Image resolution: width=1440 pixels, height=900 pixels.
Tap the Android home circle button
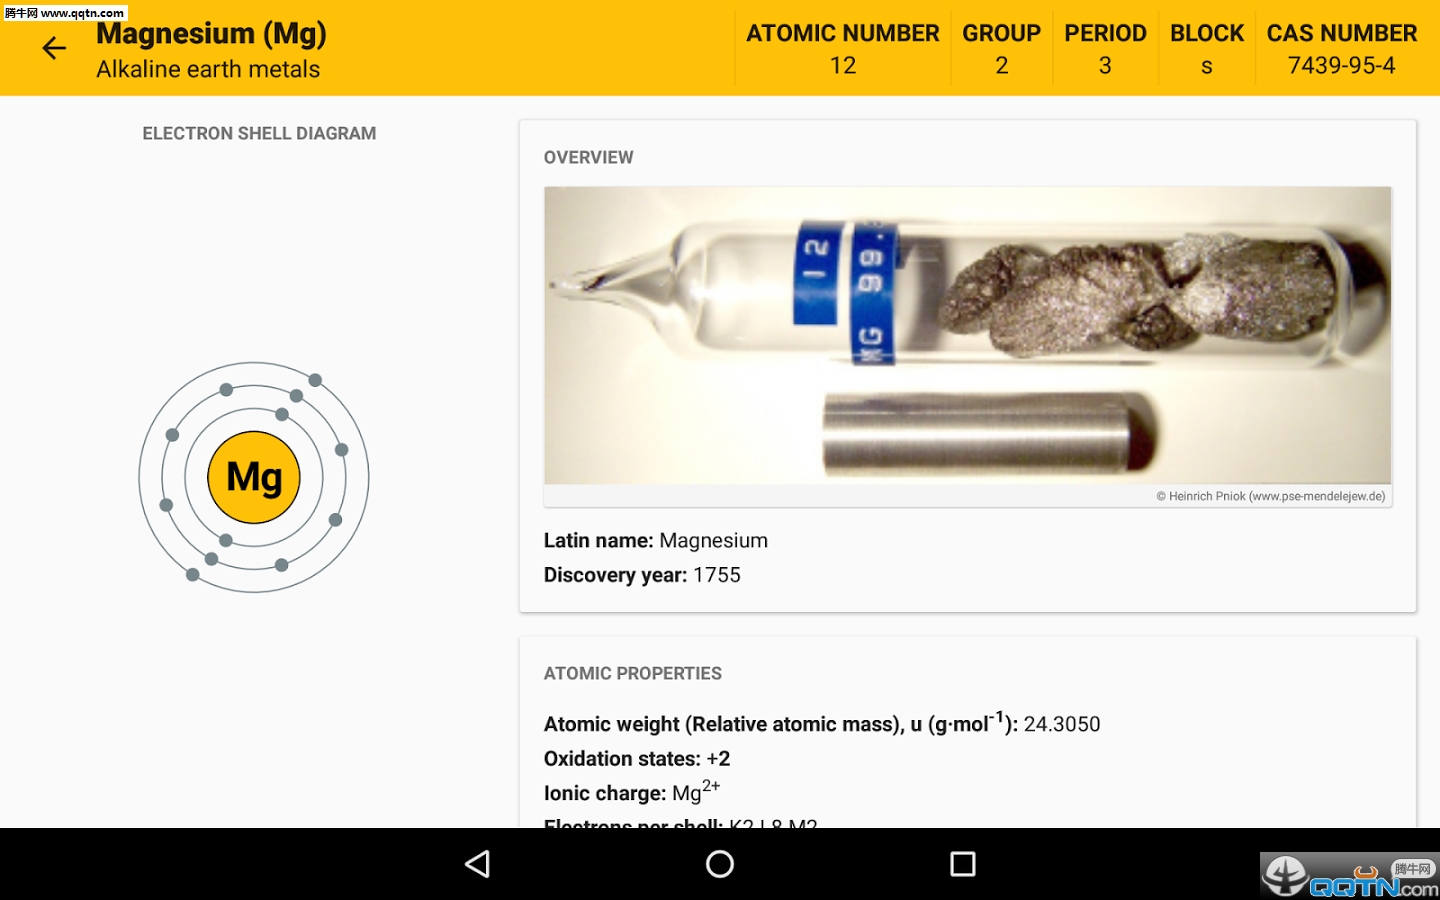720,864
